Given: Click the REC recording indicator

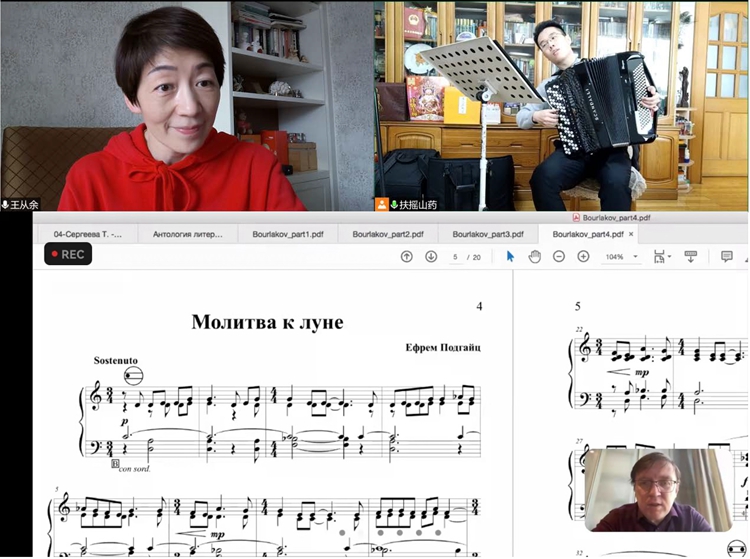Looking at the screenshot, I should 68,254.
